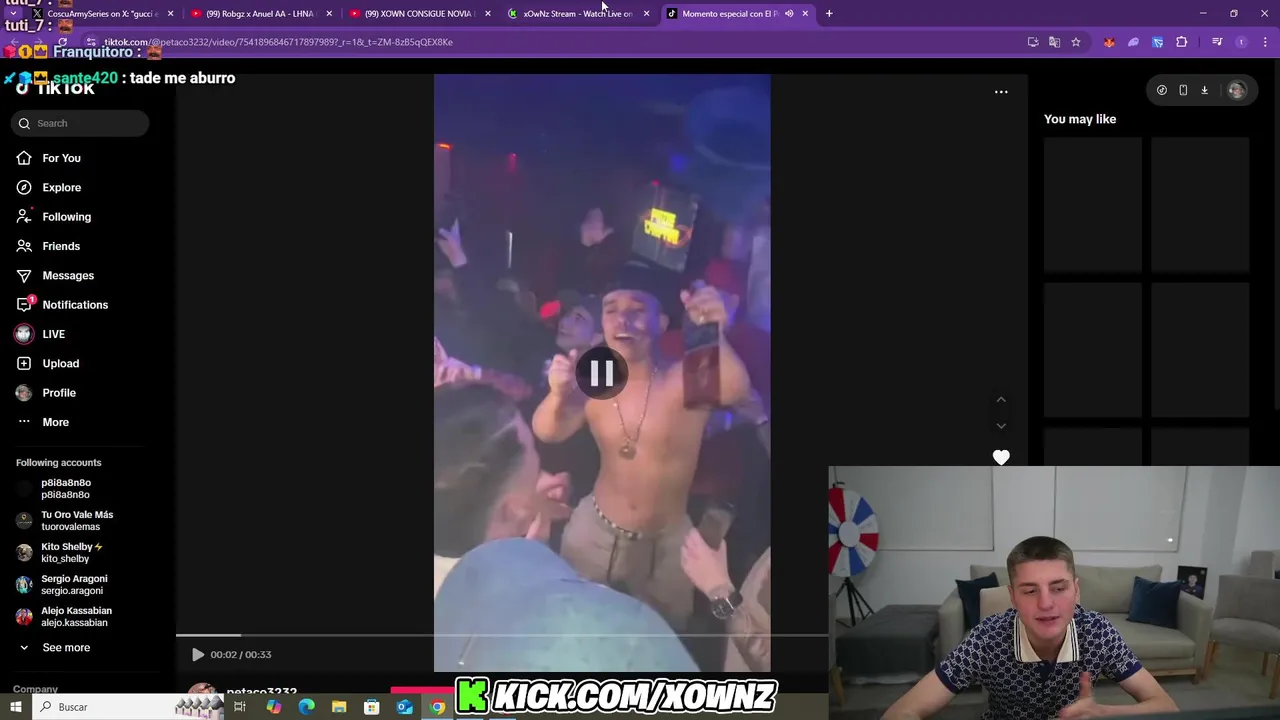Open the TikTok profile avatar top right

(1237, 90)
